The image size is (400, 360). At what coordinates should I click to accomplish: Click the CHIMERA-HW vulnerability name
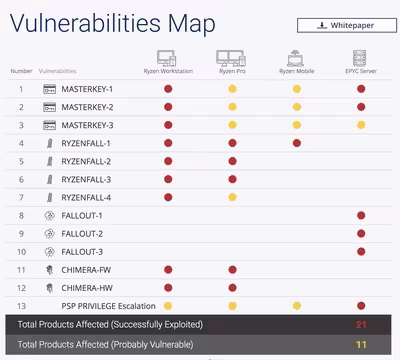tap(87, 288)
